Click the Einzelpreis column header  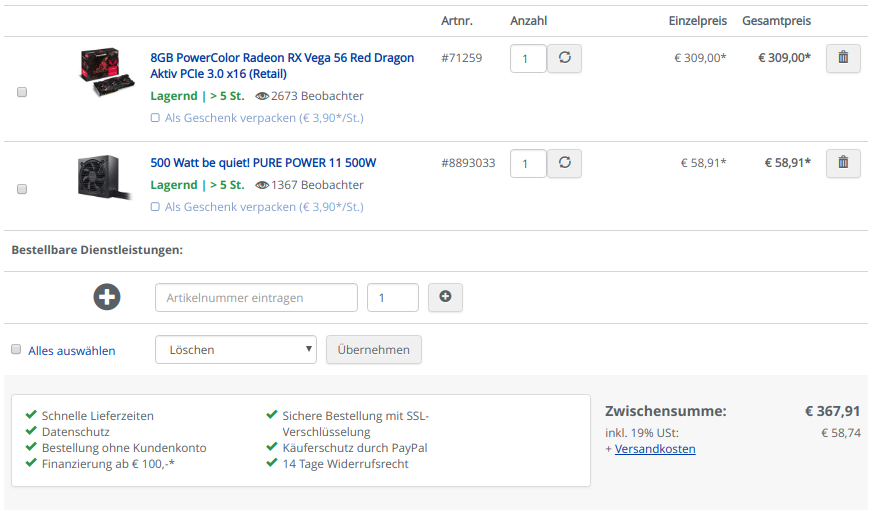coord(698,21)
